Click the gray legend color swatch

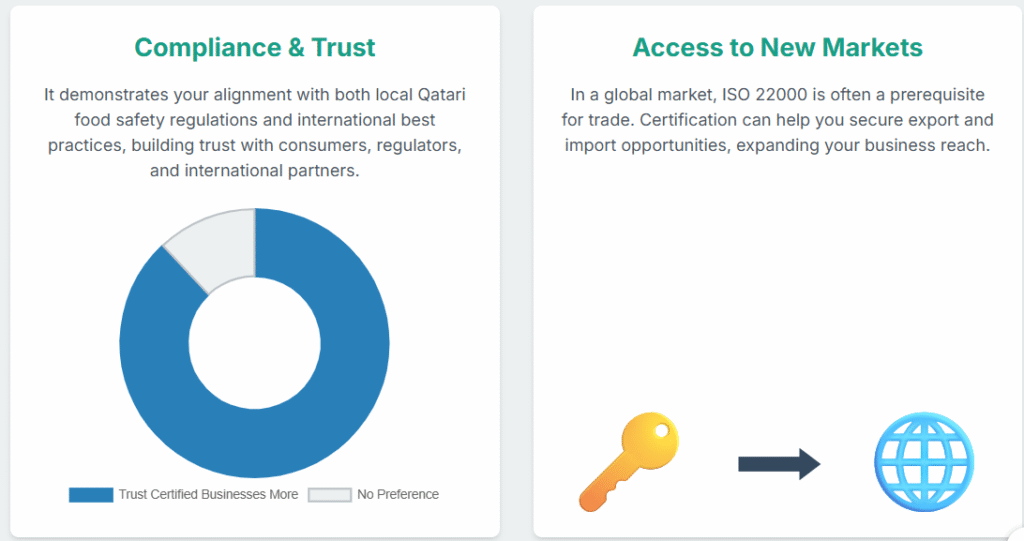click(329, 494)
